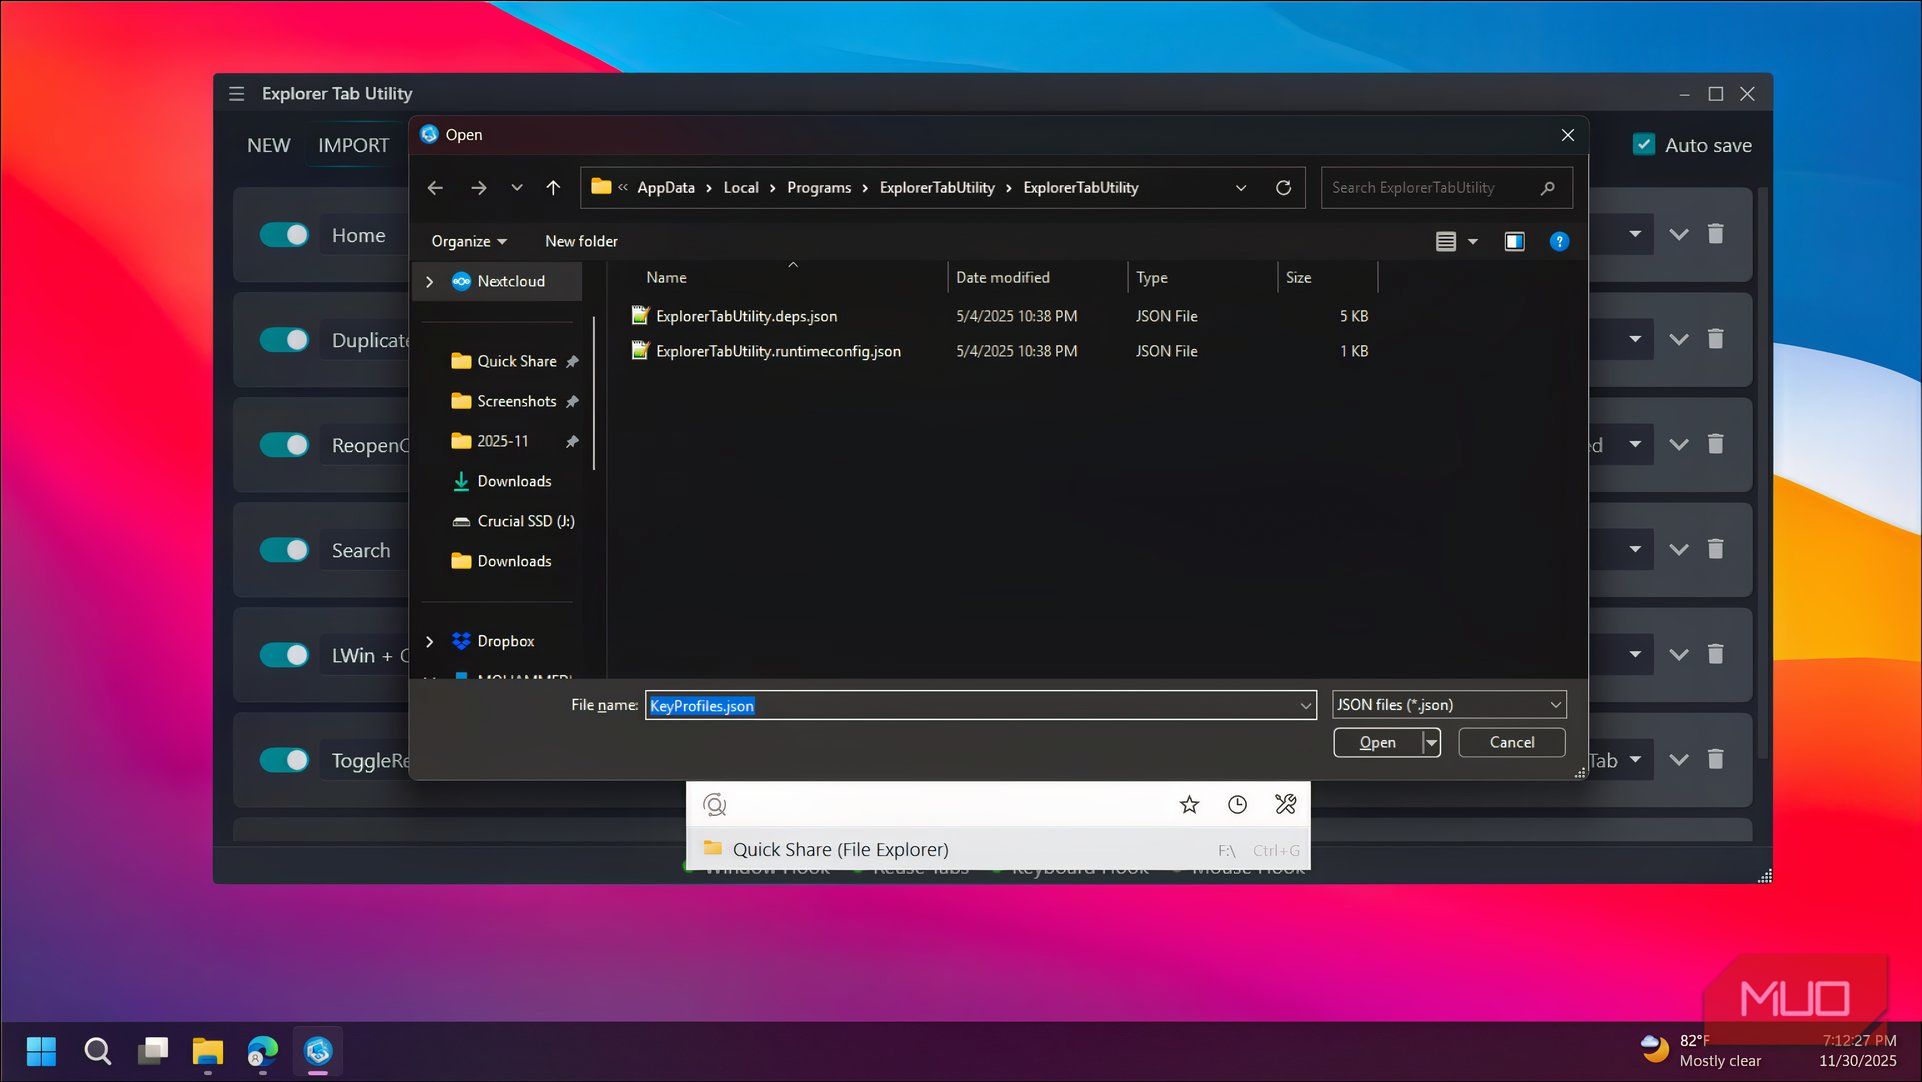Click the favorites star in the popup
The width and height of the screenshot is (1922, 1082).
pos(1189,804)
